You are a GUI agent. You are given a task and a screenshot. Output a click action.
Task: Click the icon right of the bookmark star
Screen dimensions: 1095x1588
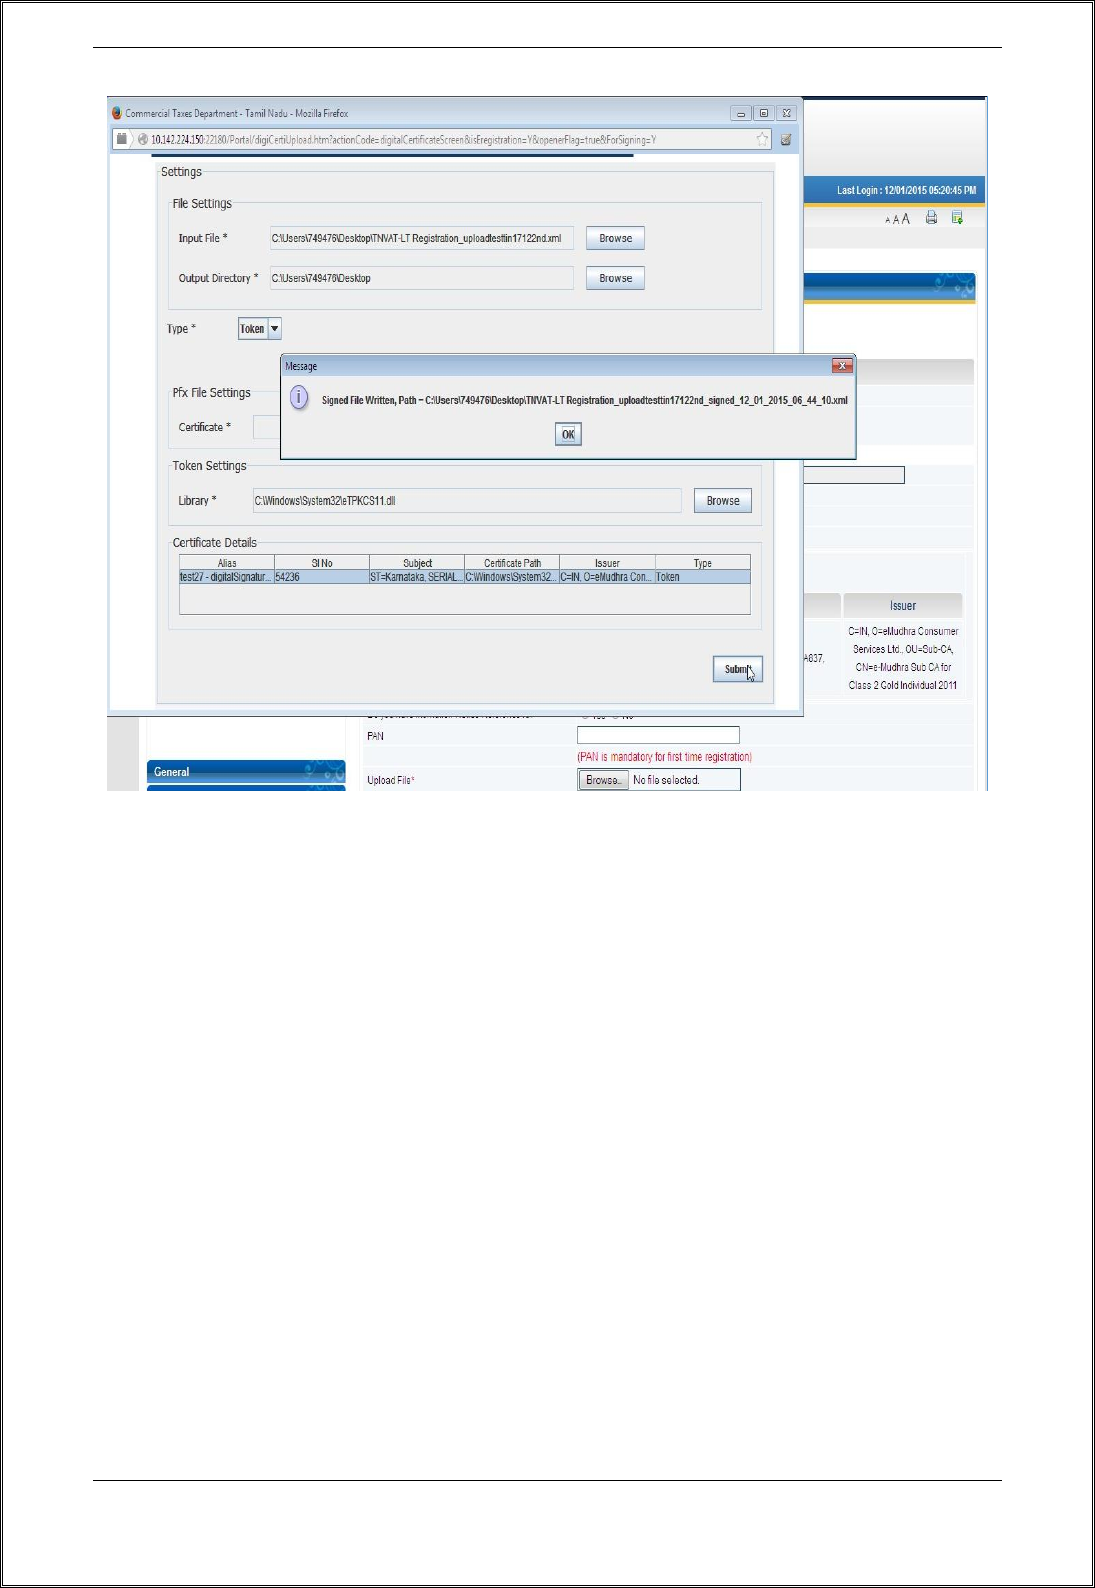tap(787, 139)
